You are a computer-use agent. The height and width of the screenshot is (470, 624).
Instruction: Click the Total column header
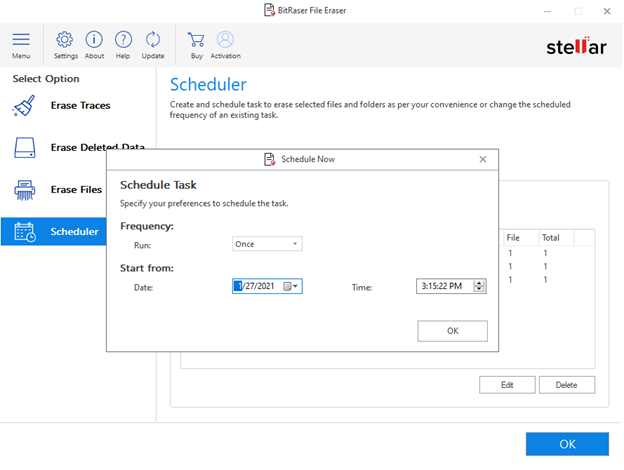[556, 238]
